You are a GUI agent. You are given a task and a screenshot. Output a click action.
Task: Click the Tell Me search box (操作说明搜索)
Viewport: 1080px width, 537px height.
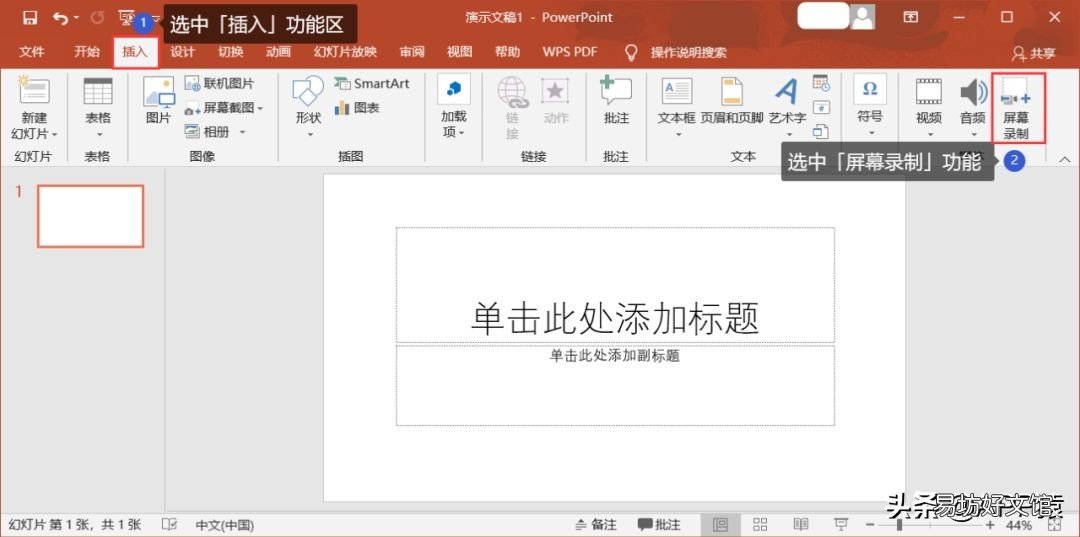(x=689, y=52)
